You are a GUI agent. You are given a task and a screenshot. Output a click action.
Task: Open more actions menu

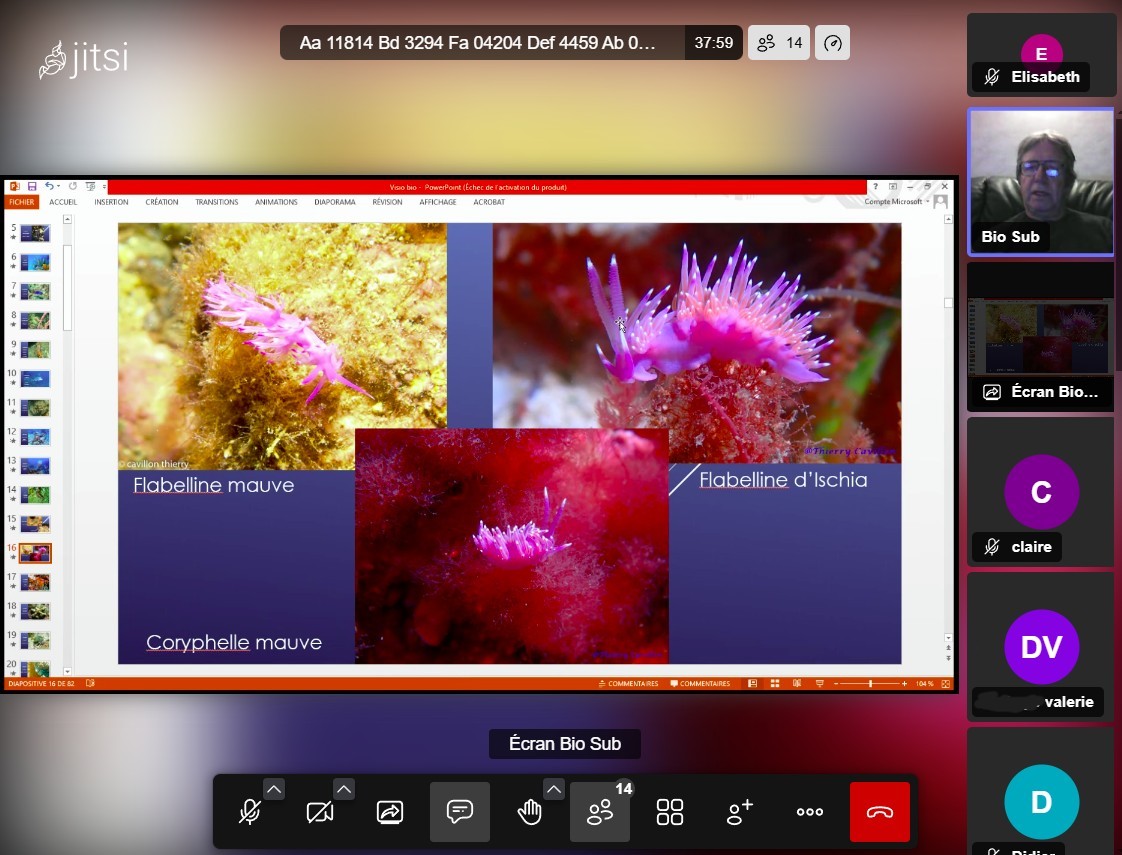pos(809,812)
